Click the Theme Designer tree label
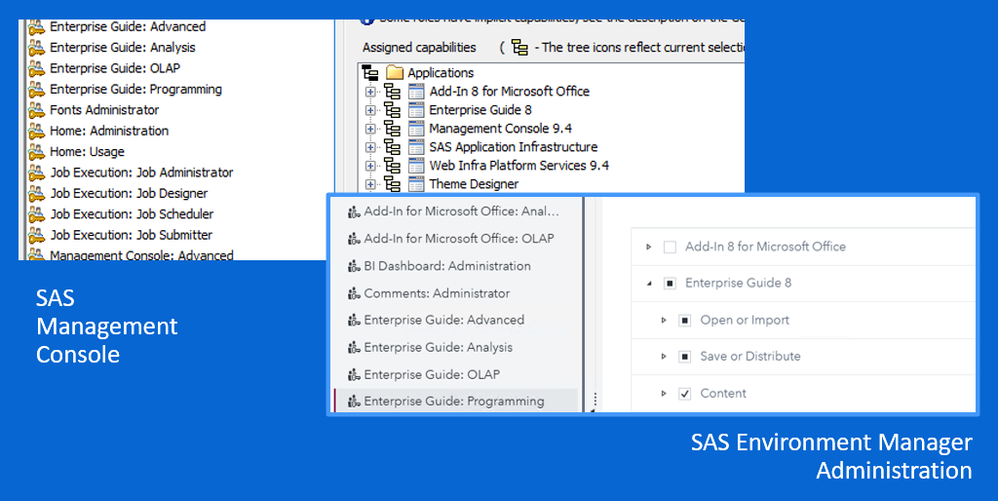Viewport: 998px width, 501px height. pyautogui.click(x=474, y=184)
